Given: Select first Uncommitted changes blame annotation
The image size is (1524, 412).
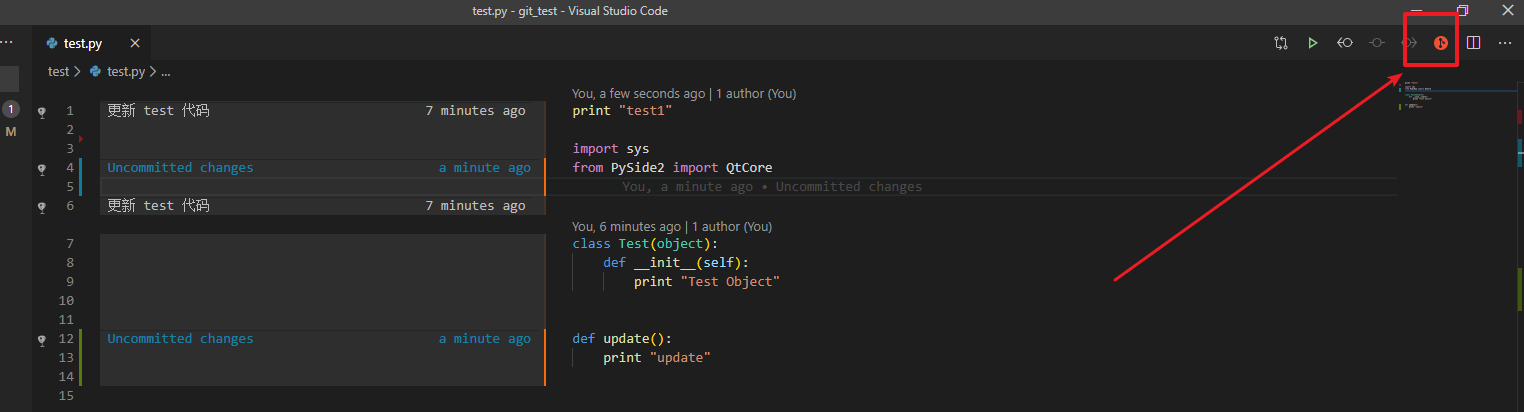Looking at the screenshot, I should 180,168.
